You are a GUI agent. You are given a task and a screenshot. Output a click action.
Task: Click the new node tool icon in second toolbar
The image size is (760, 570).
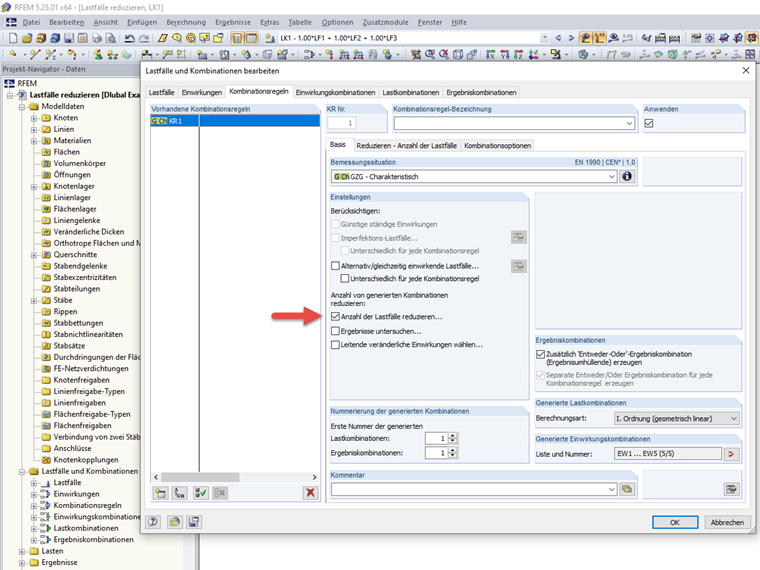click(x=13, y=55)
